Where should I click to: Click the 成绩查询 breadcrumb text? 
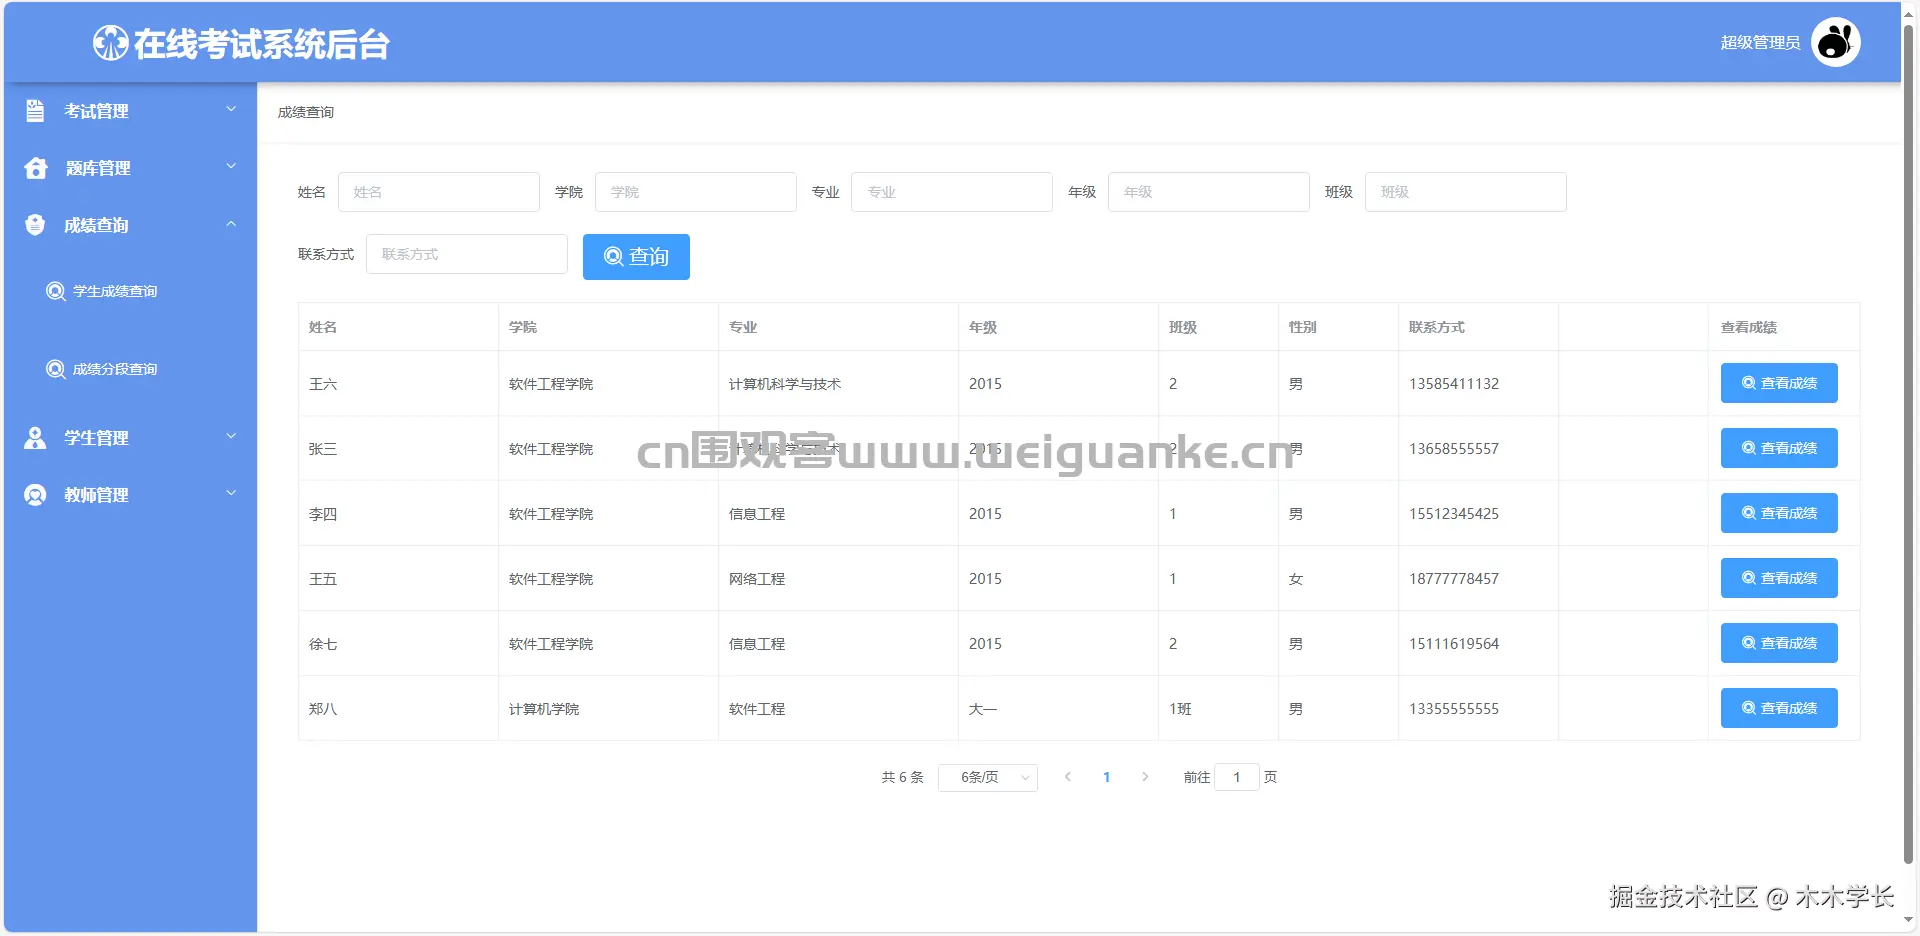pyautogui.click(x=306, y=112)
